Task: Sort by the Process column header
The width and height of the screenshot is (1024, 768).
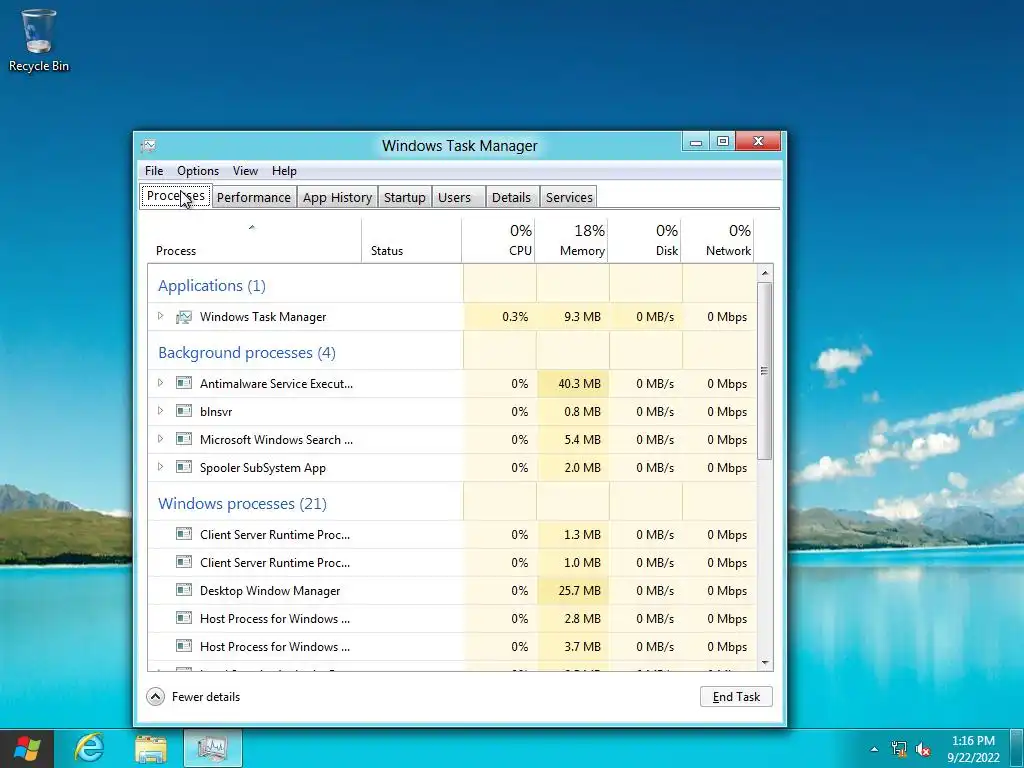Action: pos(254,241)
